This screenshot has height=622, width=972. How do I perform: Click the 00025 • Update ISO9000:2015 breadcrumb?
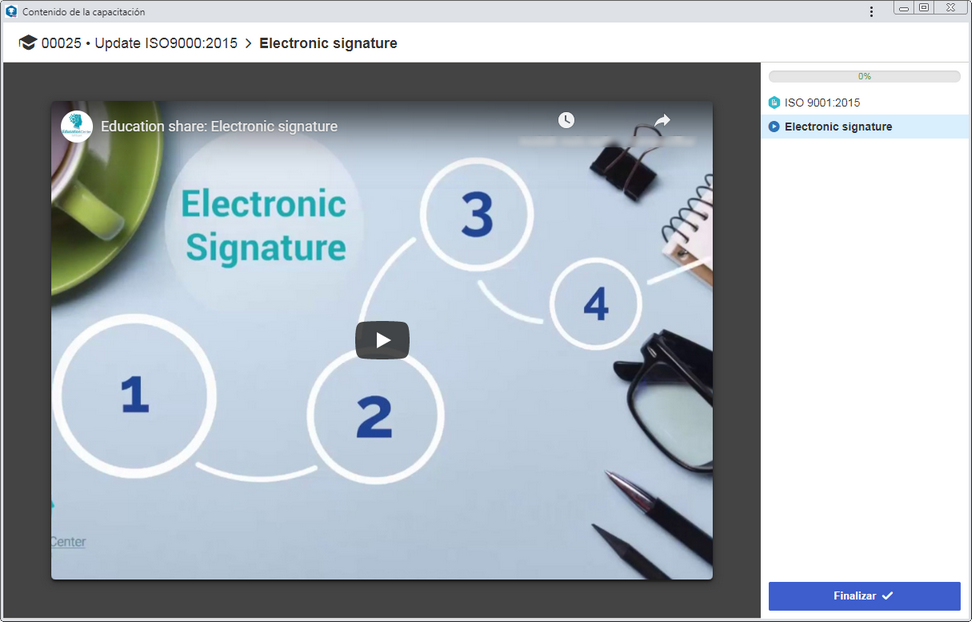tap(139, 43)
